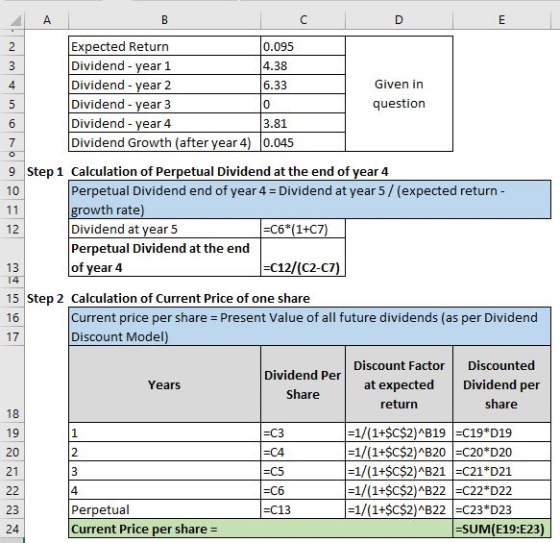
Task: Select the cell containing 3.81
Action: [x=303, y=123]
